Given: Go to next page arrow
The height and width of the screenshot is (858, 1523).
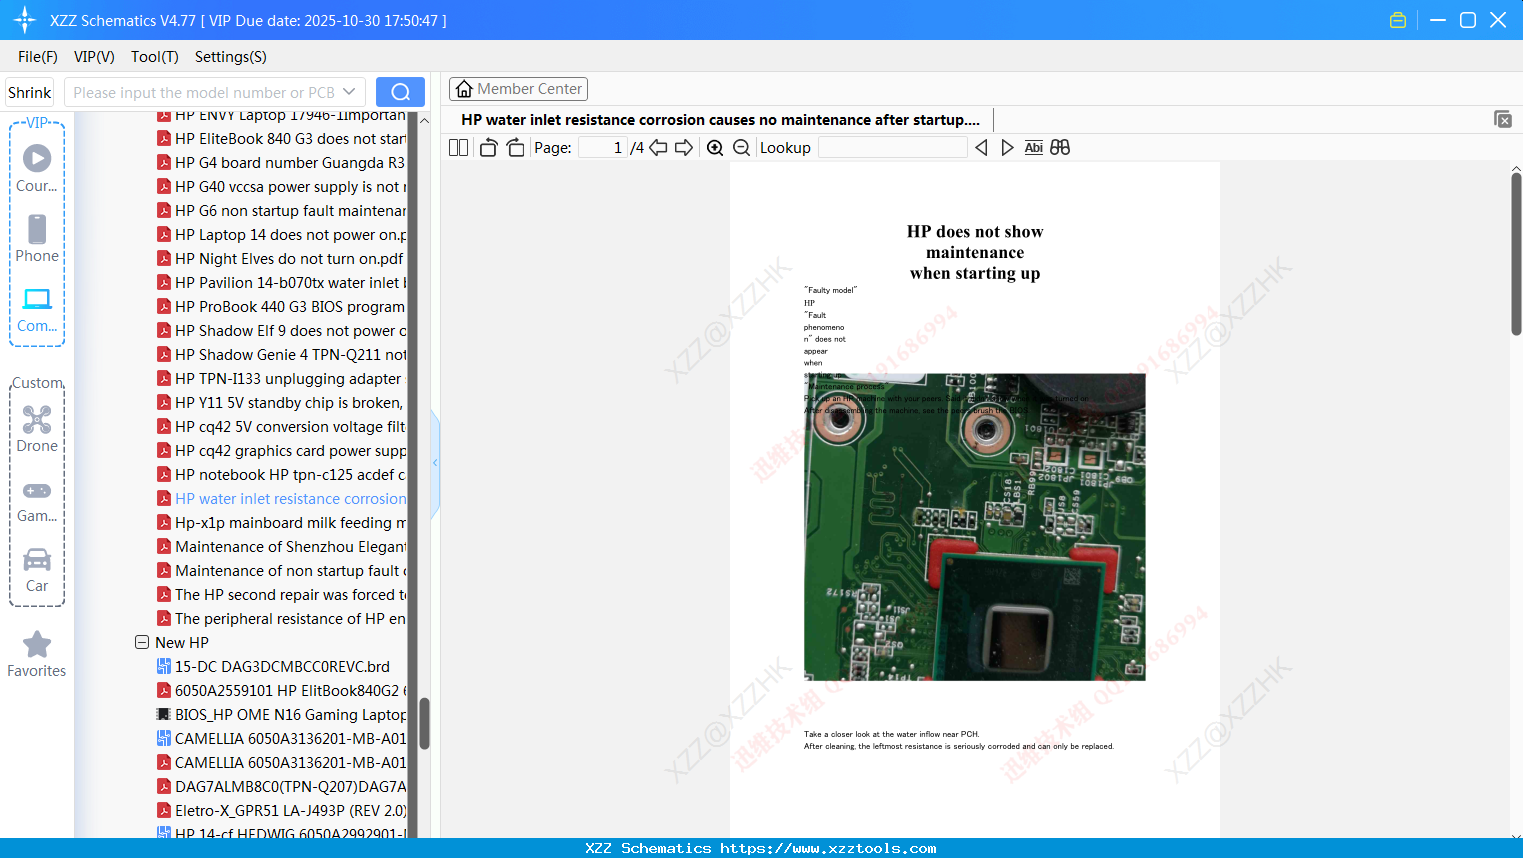Looking at the screenshot, I should pos(684,148).
